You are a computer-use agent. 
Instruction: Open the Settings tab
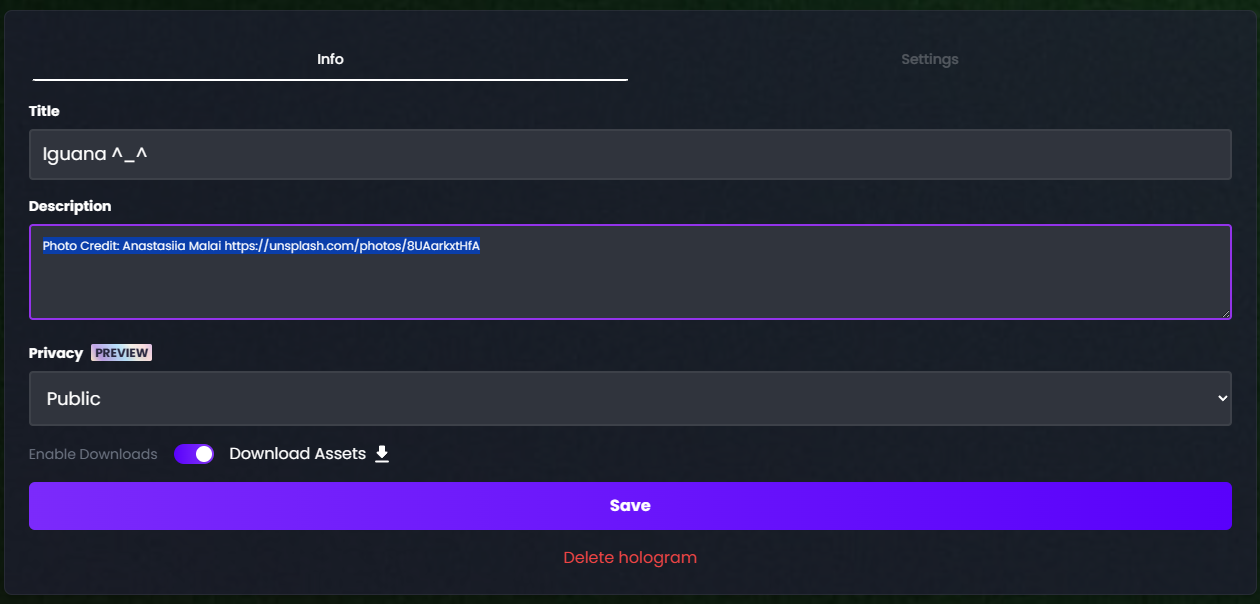pos(929,59)
